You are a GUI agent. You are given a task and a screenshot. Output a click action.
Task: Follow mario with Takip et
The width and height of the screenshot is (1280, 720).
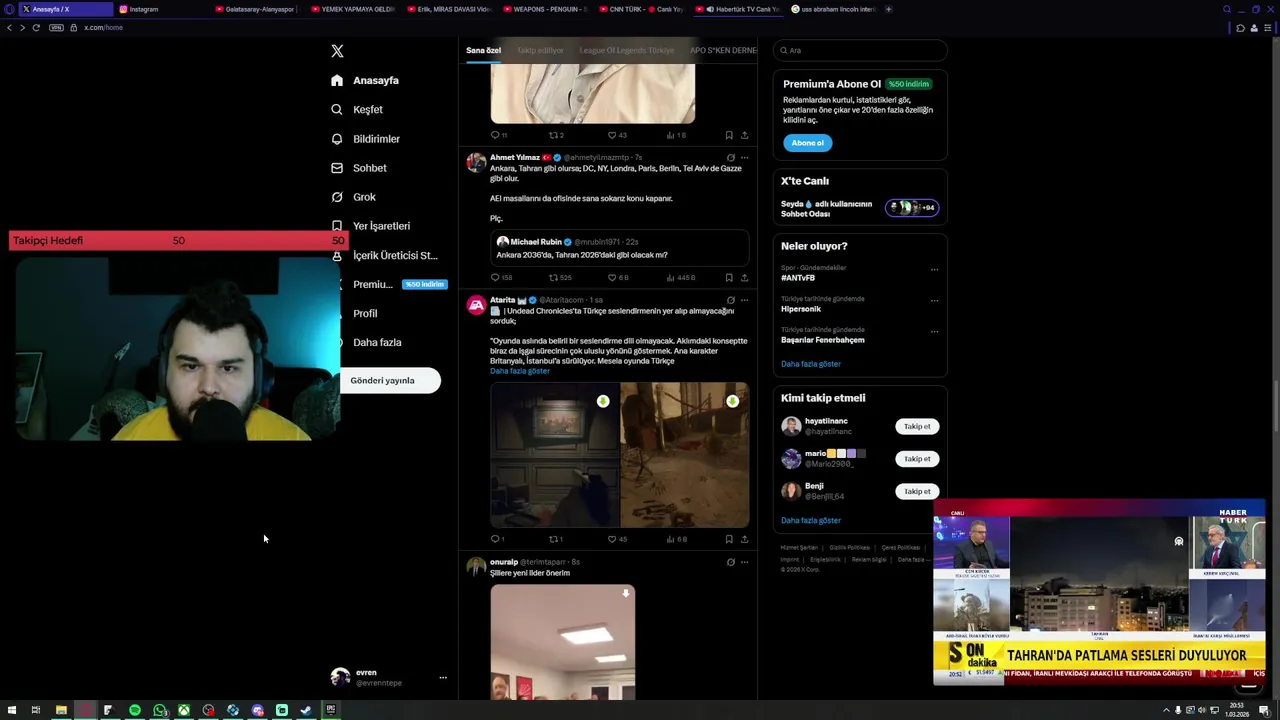917,459
